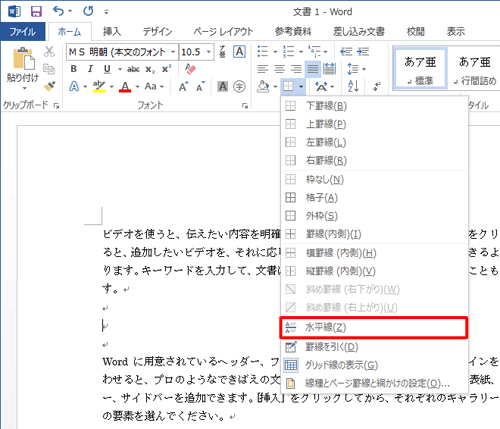The height and width of the screenshot is (429, 500).
Task: Expand the Clipboard dialog launcher
Action: click(56, 106)
